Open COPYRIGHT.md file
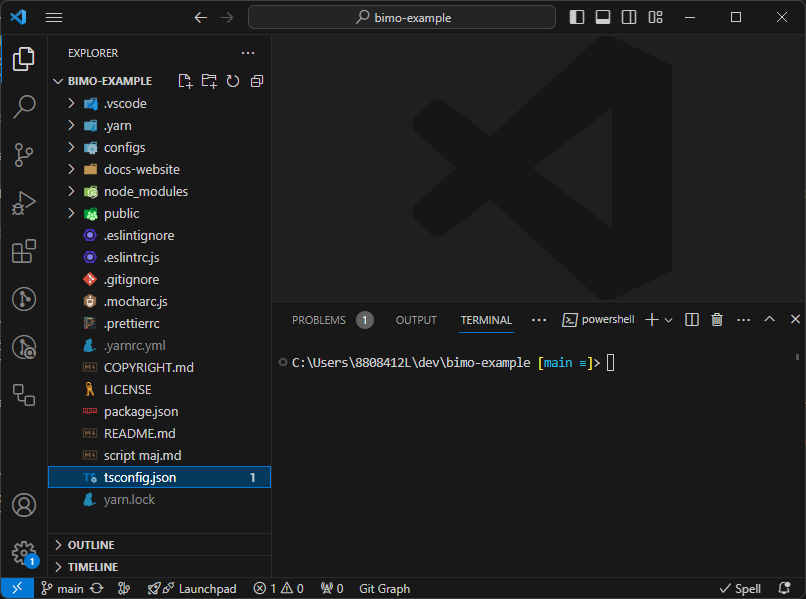Screen dimensions: 806x599 (x=159, y=368)
